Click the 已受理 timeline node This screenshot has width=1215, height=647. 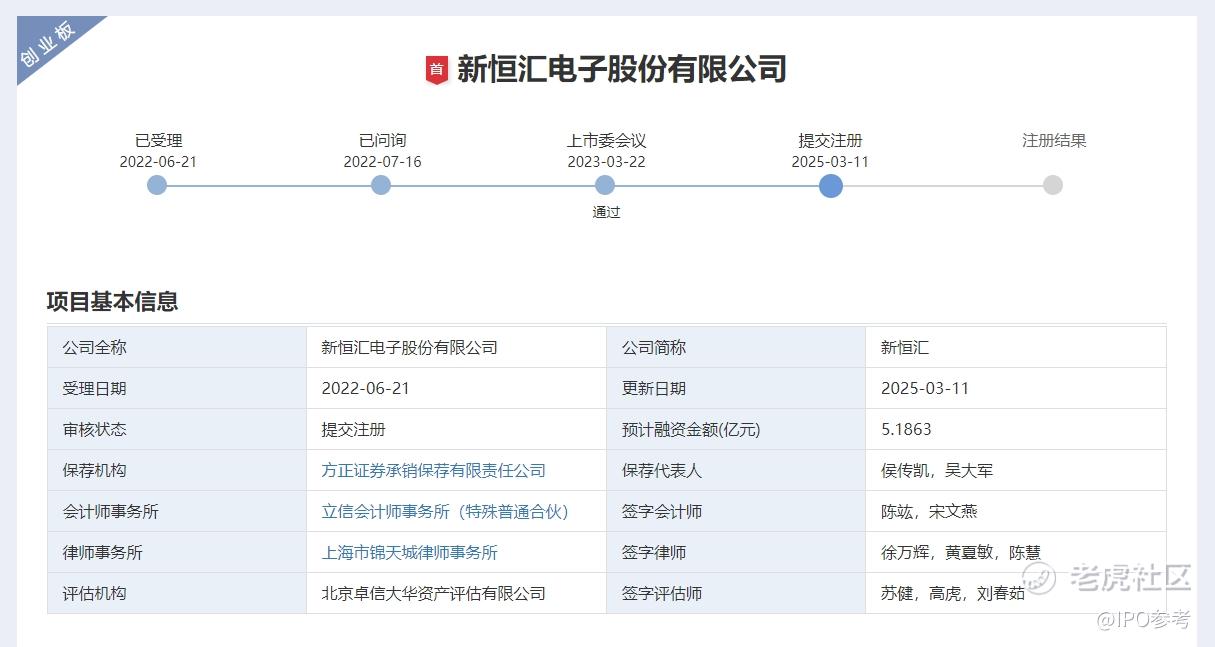coord(157,185)
